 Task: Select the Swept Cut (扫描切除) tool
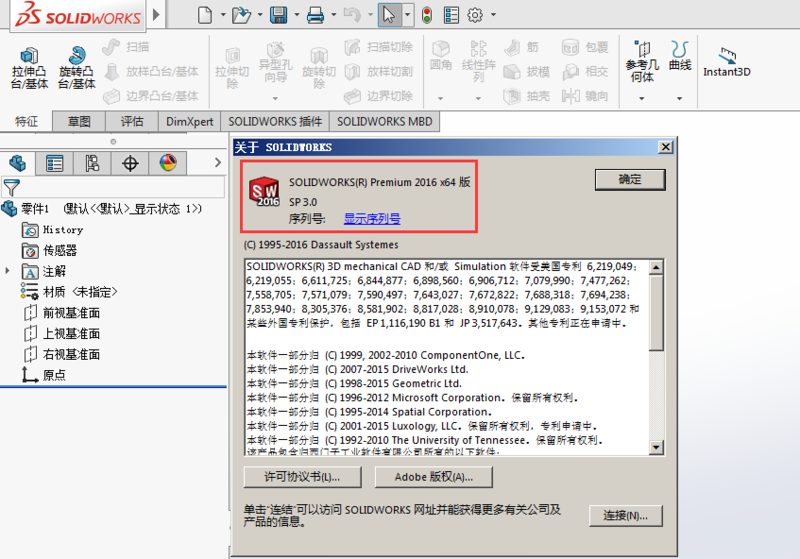tap(378, 47)
